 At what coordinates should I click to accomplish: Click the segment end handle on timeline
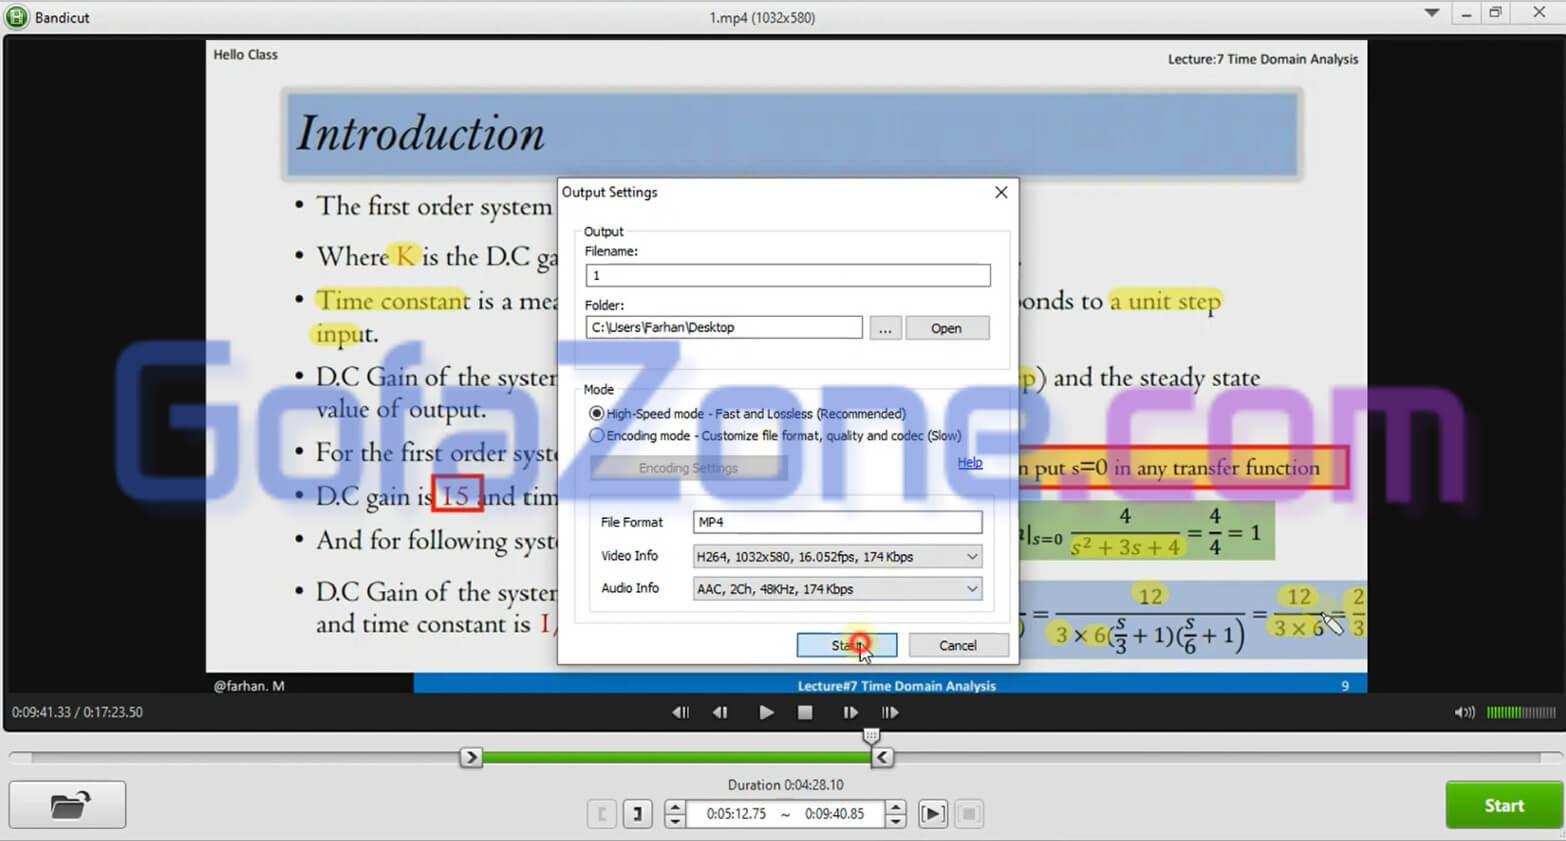(882, 758)
